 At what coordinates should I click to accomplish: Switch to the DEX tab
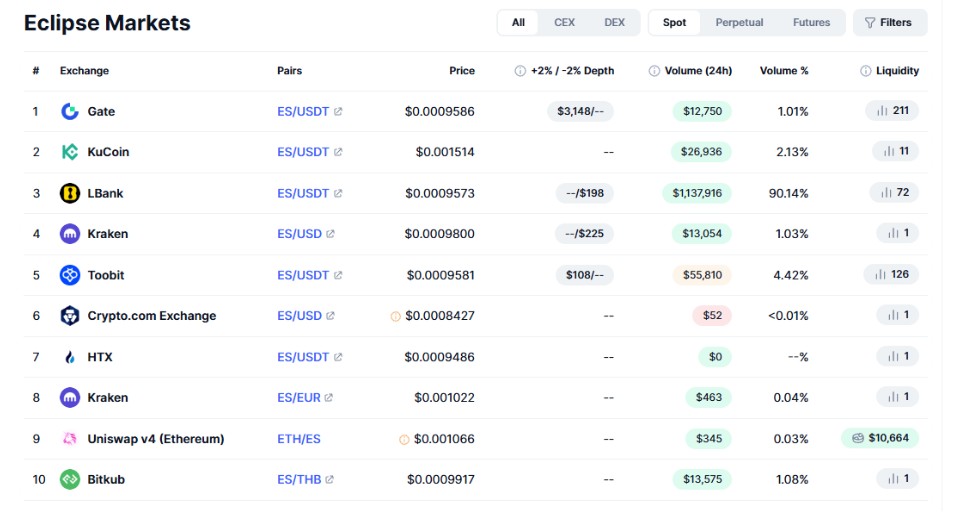point(614,22)
